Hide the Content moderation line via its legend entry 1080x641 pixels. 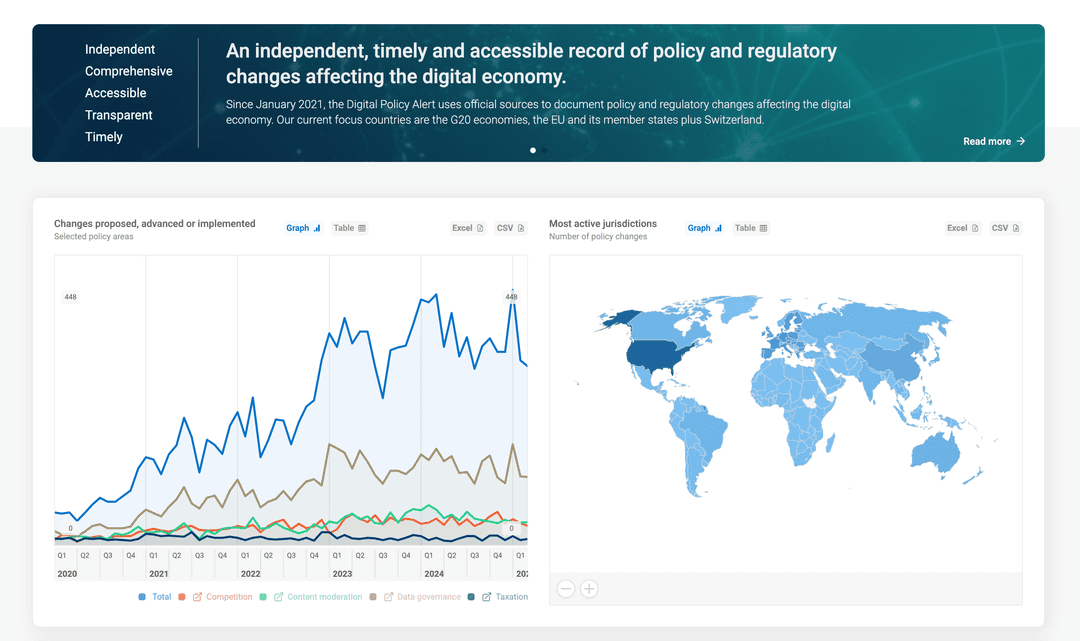point(323,596)
